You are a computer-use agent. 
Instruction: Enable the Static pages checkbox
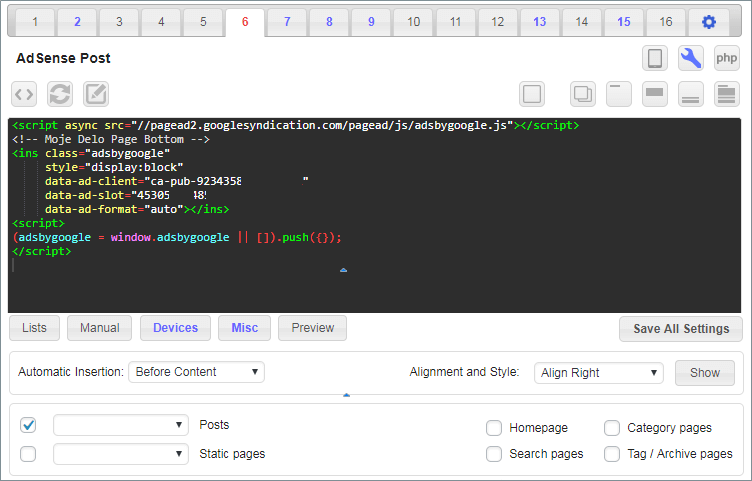[x=28, y=454]
